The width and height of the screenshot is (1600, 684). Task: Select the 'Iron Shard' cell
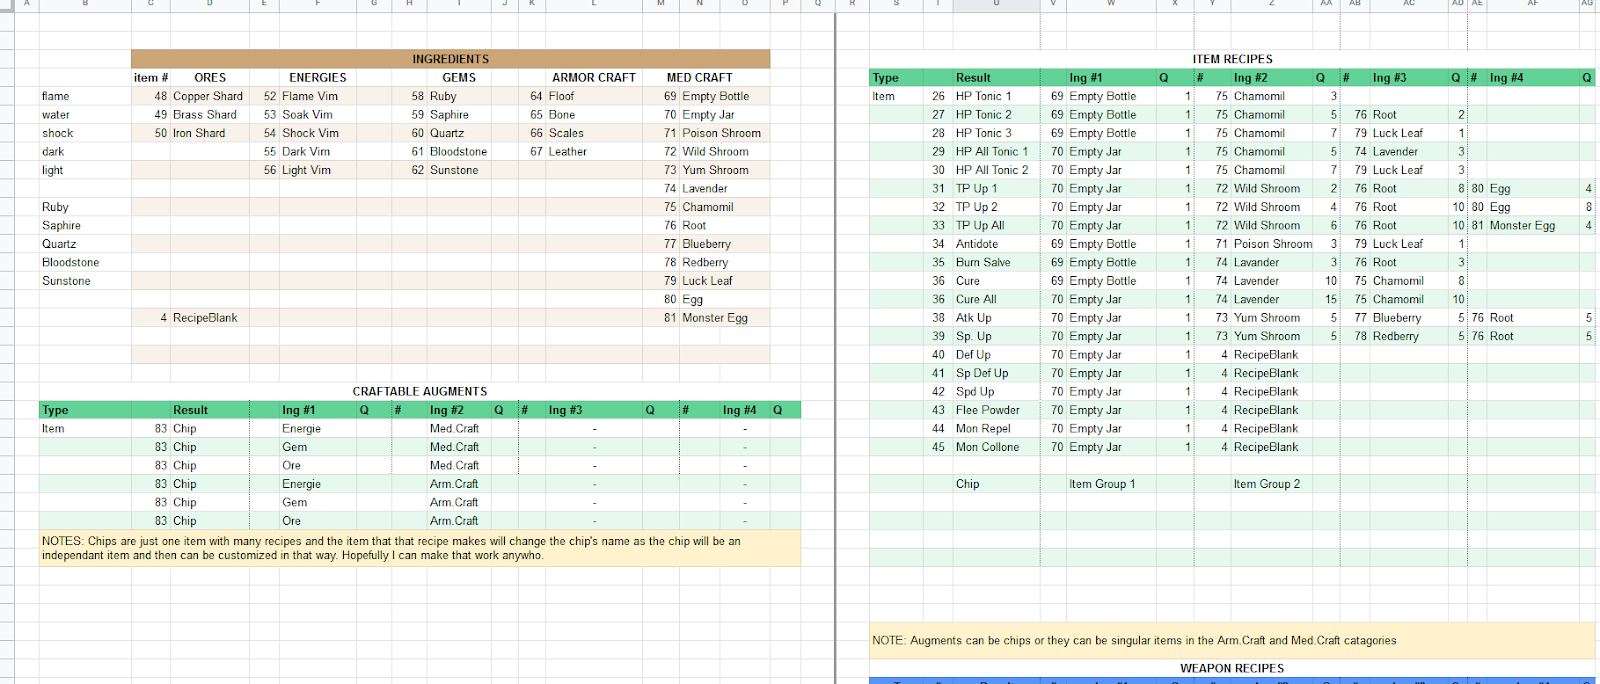point(210,133)
